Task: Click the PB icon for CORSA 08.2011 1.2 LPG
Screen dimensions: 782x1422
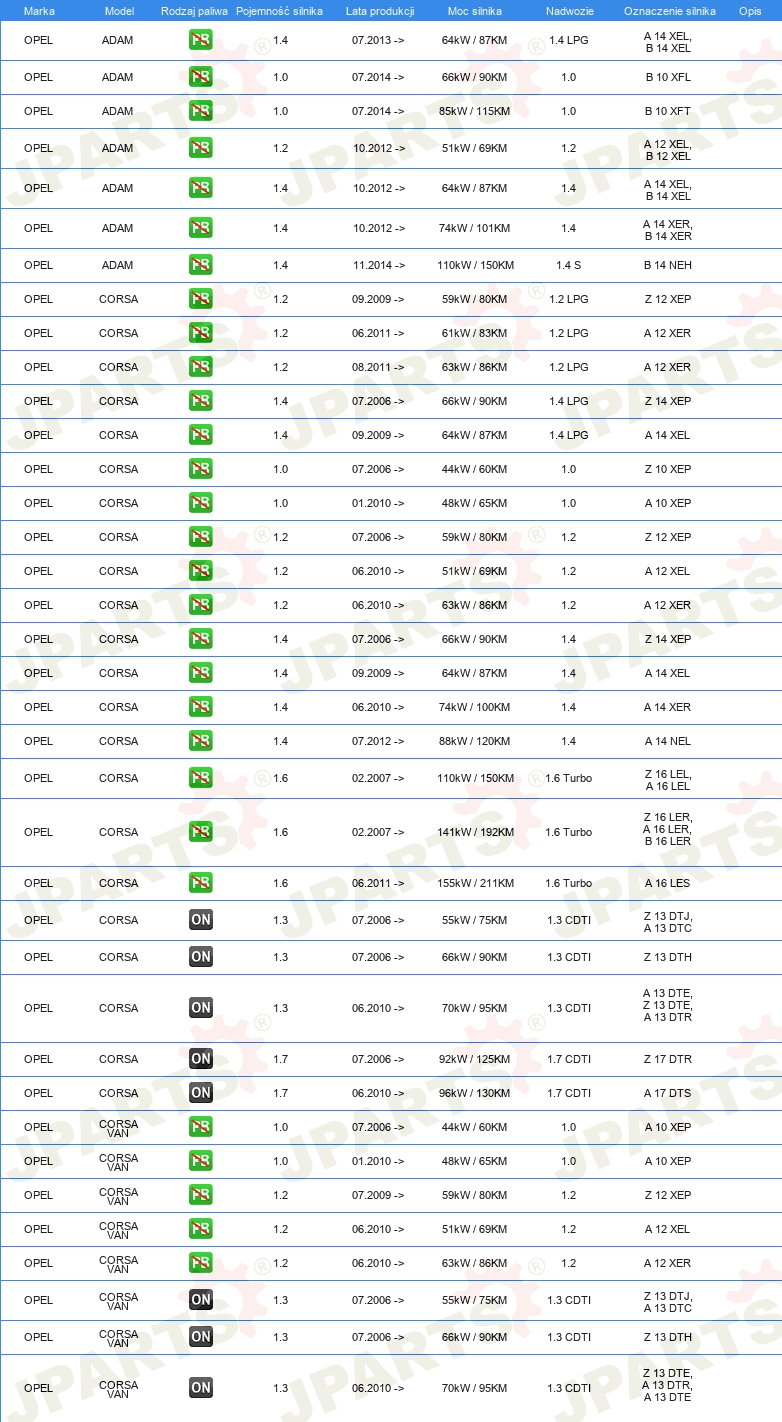Action: coord(200,367)
